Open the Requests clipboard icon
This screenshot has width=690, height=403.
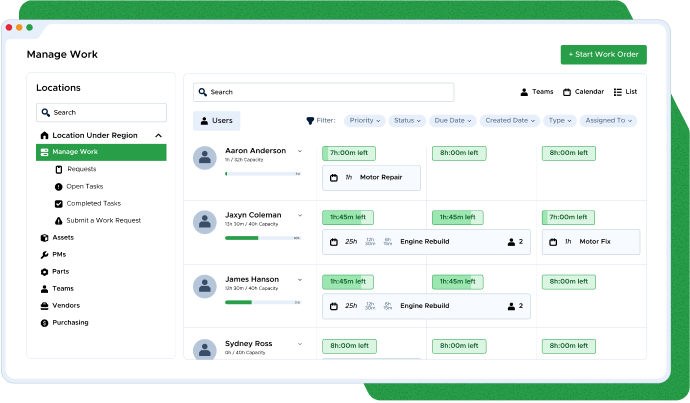[59, 169]
